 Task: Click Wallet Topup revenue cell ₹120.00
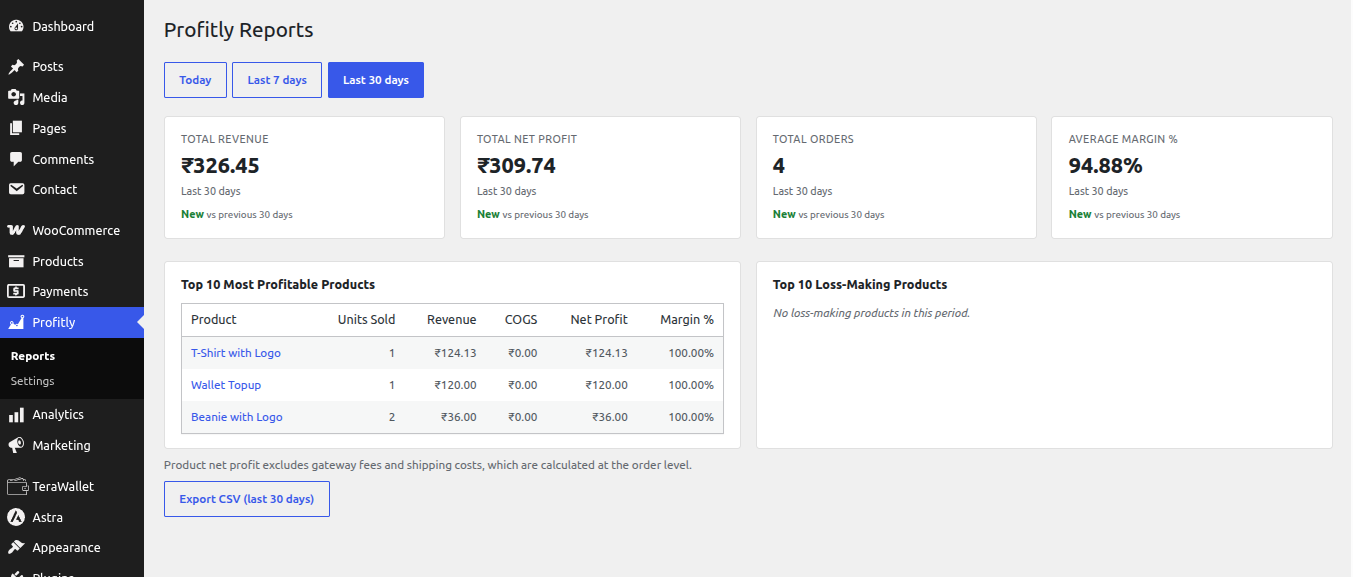(x=455, y=385)
